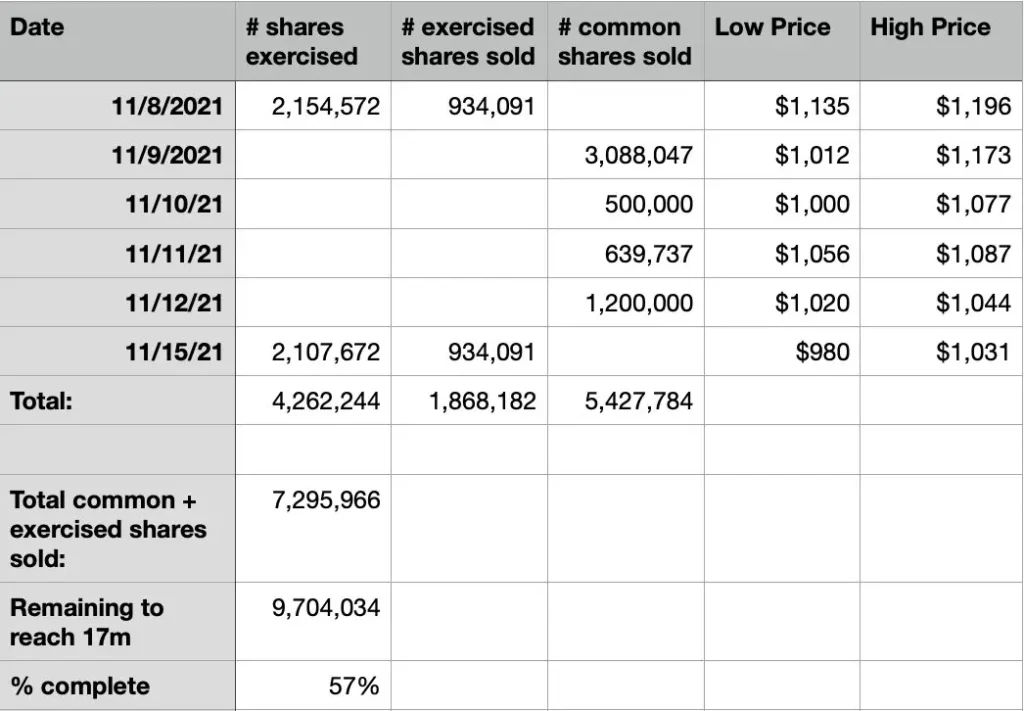Image resolution: width=1024 pixels, height=711 pixels.
Task: Select the "High Price" column header
Action: coord(930,28)
